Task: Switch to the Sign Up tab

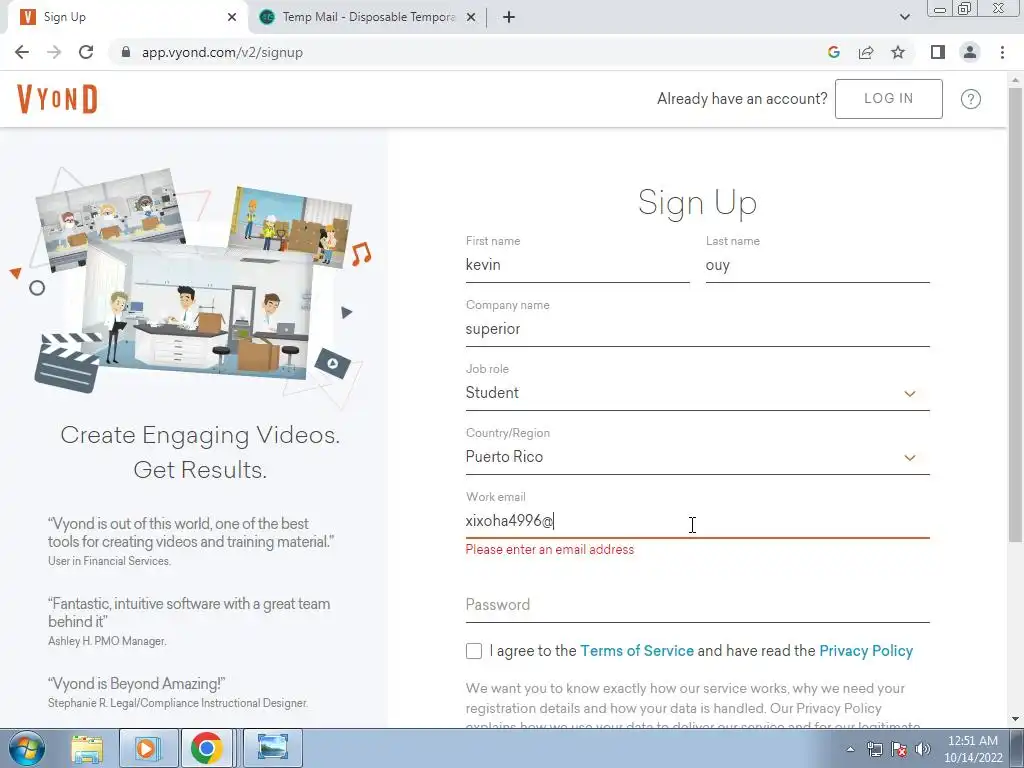Action: pyautogui.click(x=127, y=17)
